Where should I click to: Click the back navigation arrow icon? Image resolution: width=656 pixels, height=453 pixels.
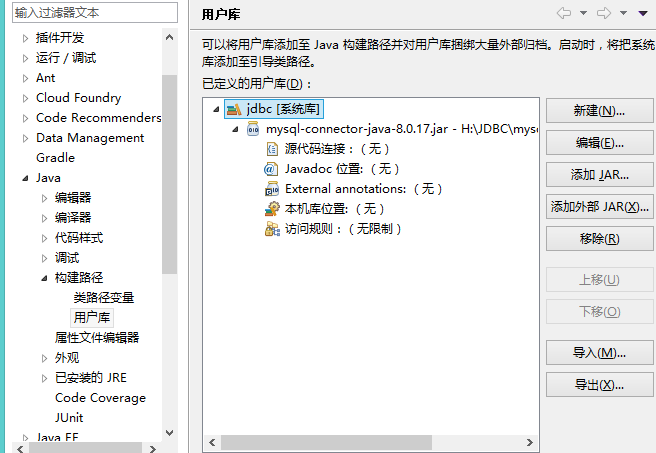[564, 13]
